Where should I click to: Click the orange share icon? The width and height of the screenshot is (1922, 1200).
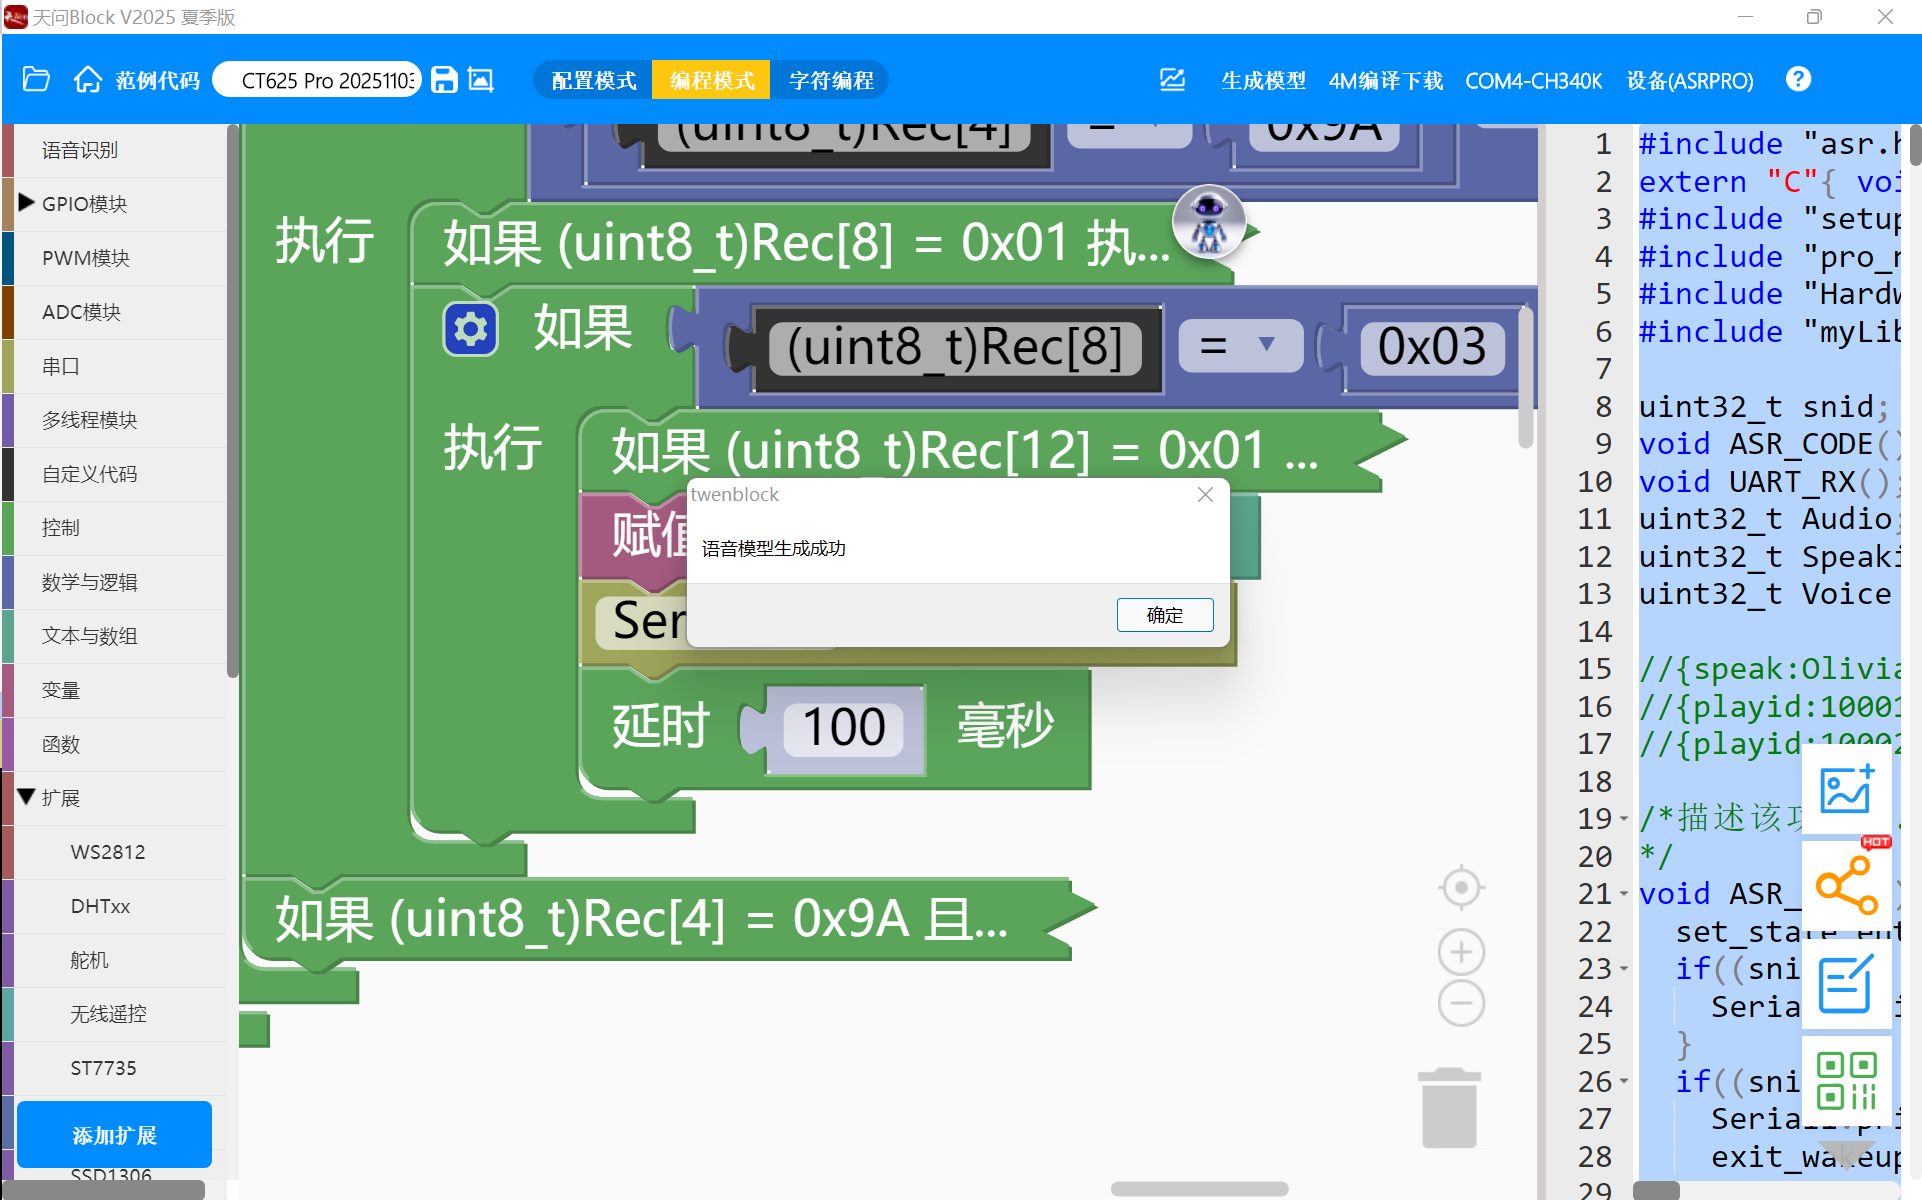(1846, 885)
